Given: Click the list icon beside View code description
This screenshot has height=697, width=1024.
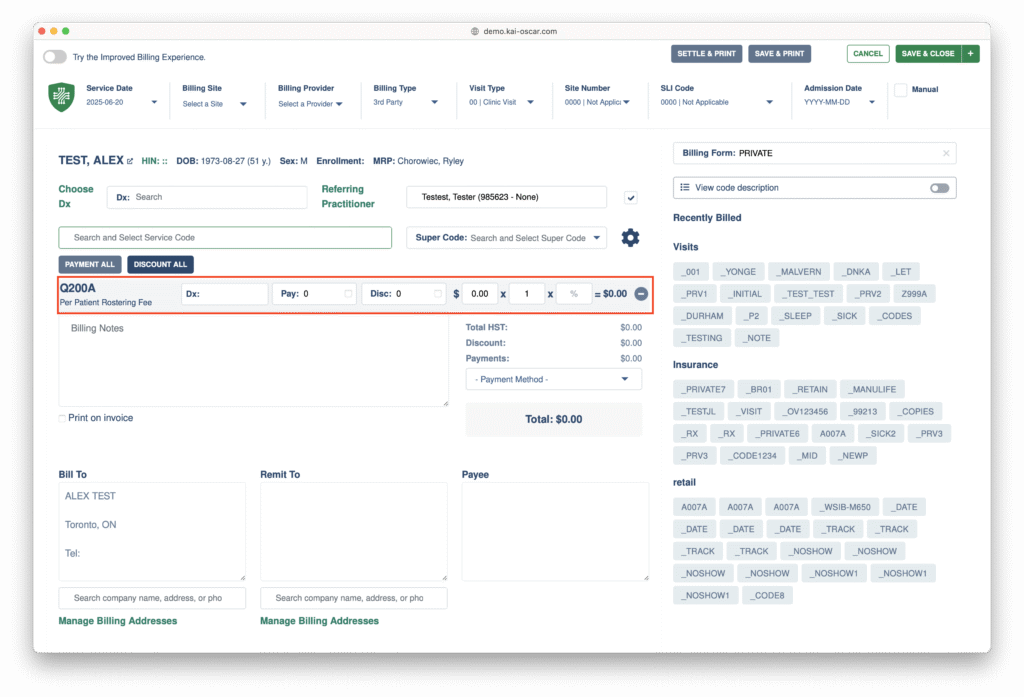Looking at the screenshot, I should (684, 188).
